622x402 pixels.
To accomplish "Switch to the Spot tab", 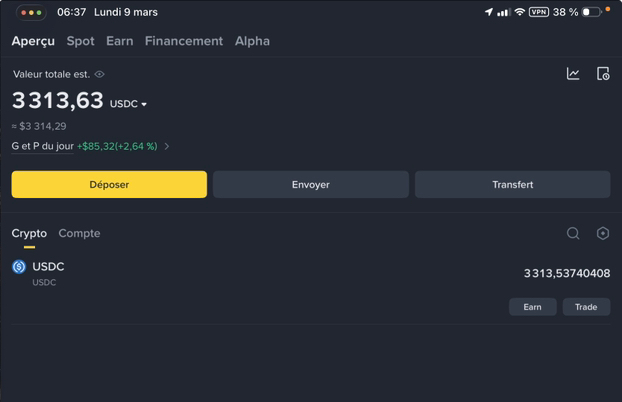I will (80, 41).
